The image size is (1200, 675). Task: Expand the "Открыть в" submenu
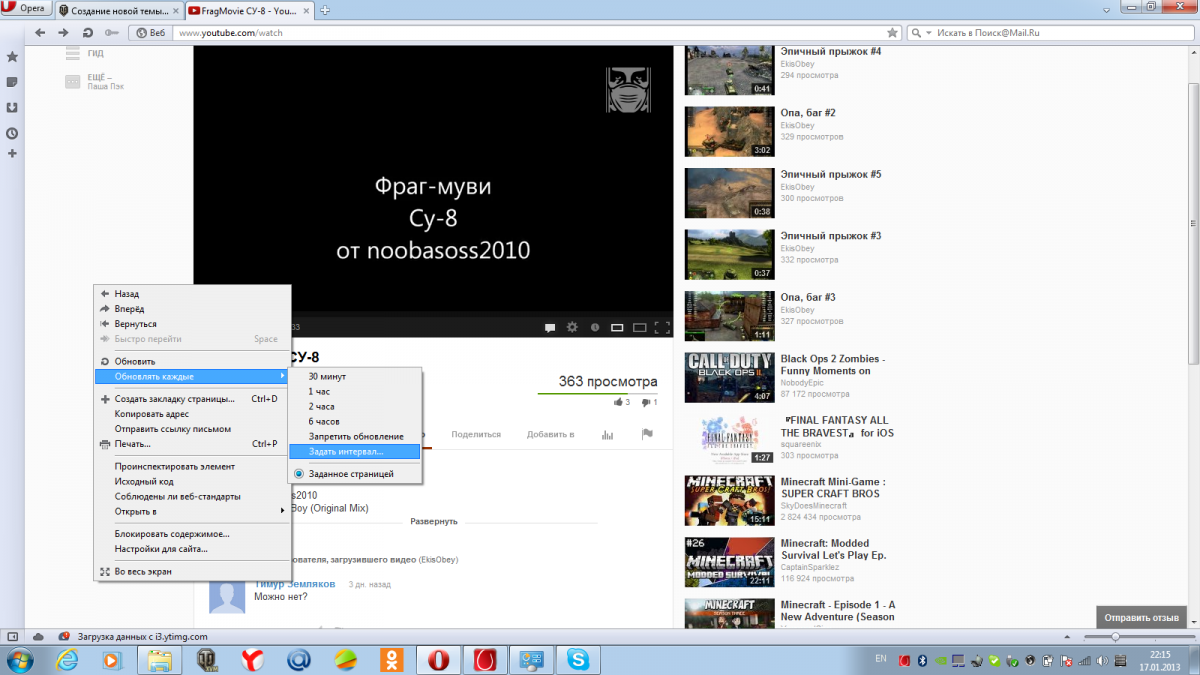click(x=192, y=511)
